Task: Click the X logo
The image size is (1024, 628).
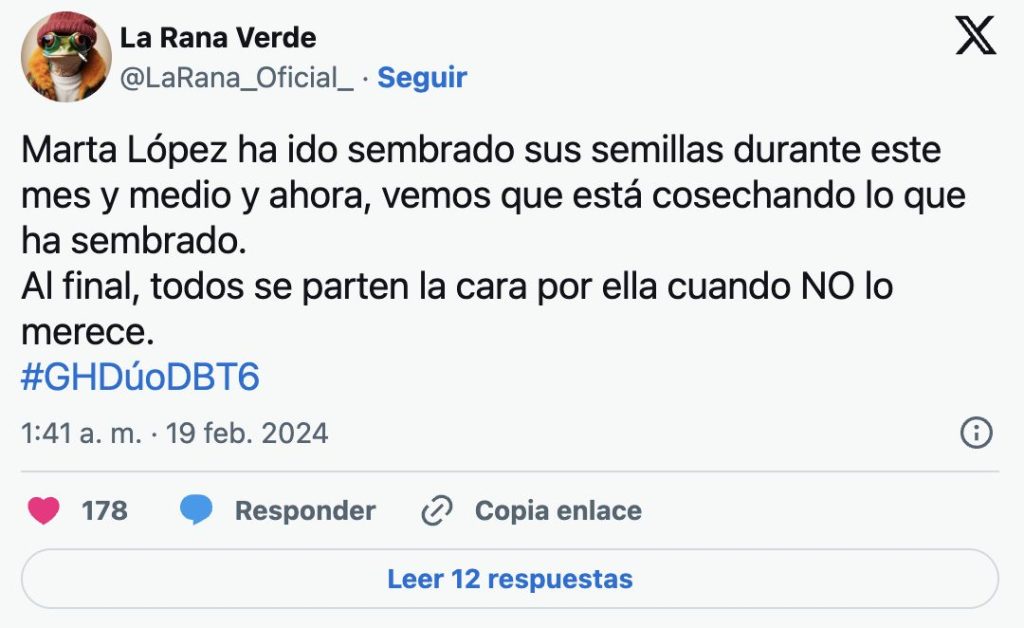Action: [975, 37]
